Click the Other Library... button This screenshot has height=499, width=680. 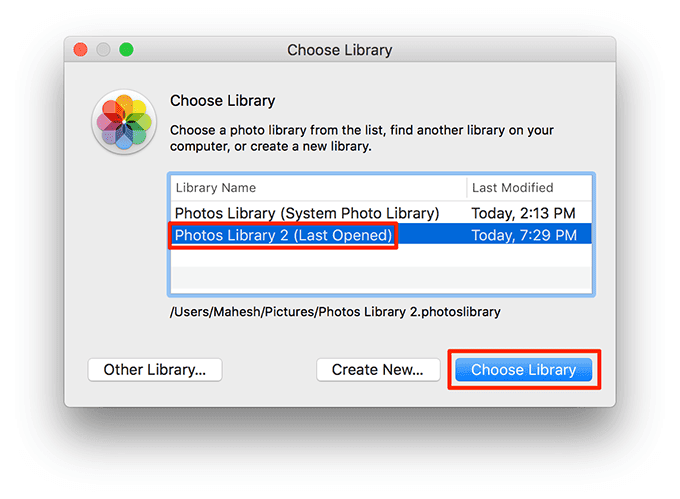(x=155, y=370)
